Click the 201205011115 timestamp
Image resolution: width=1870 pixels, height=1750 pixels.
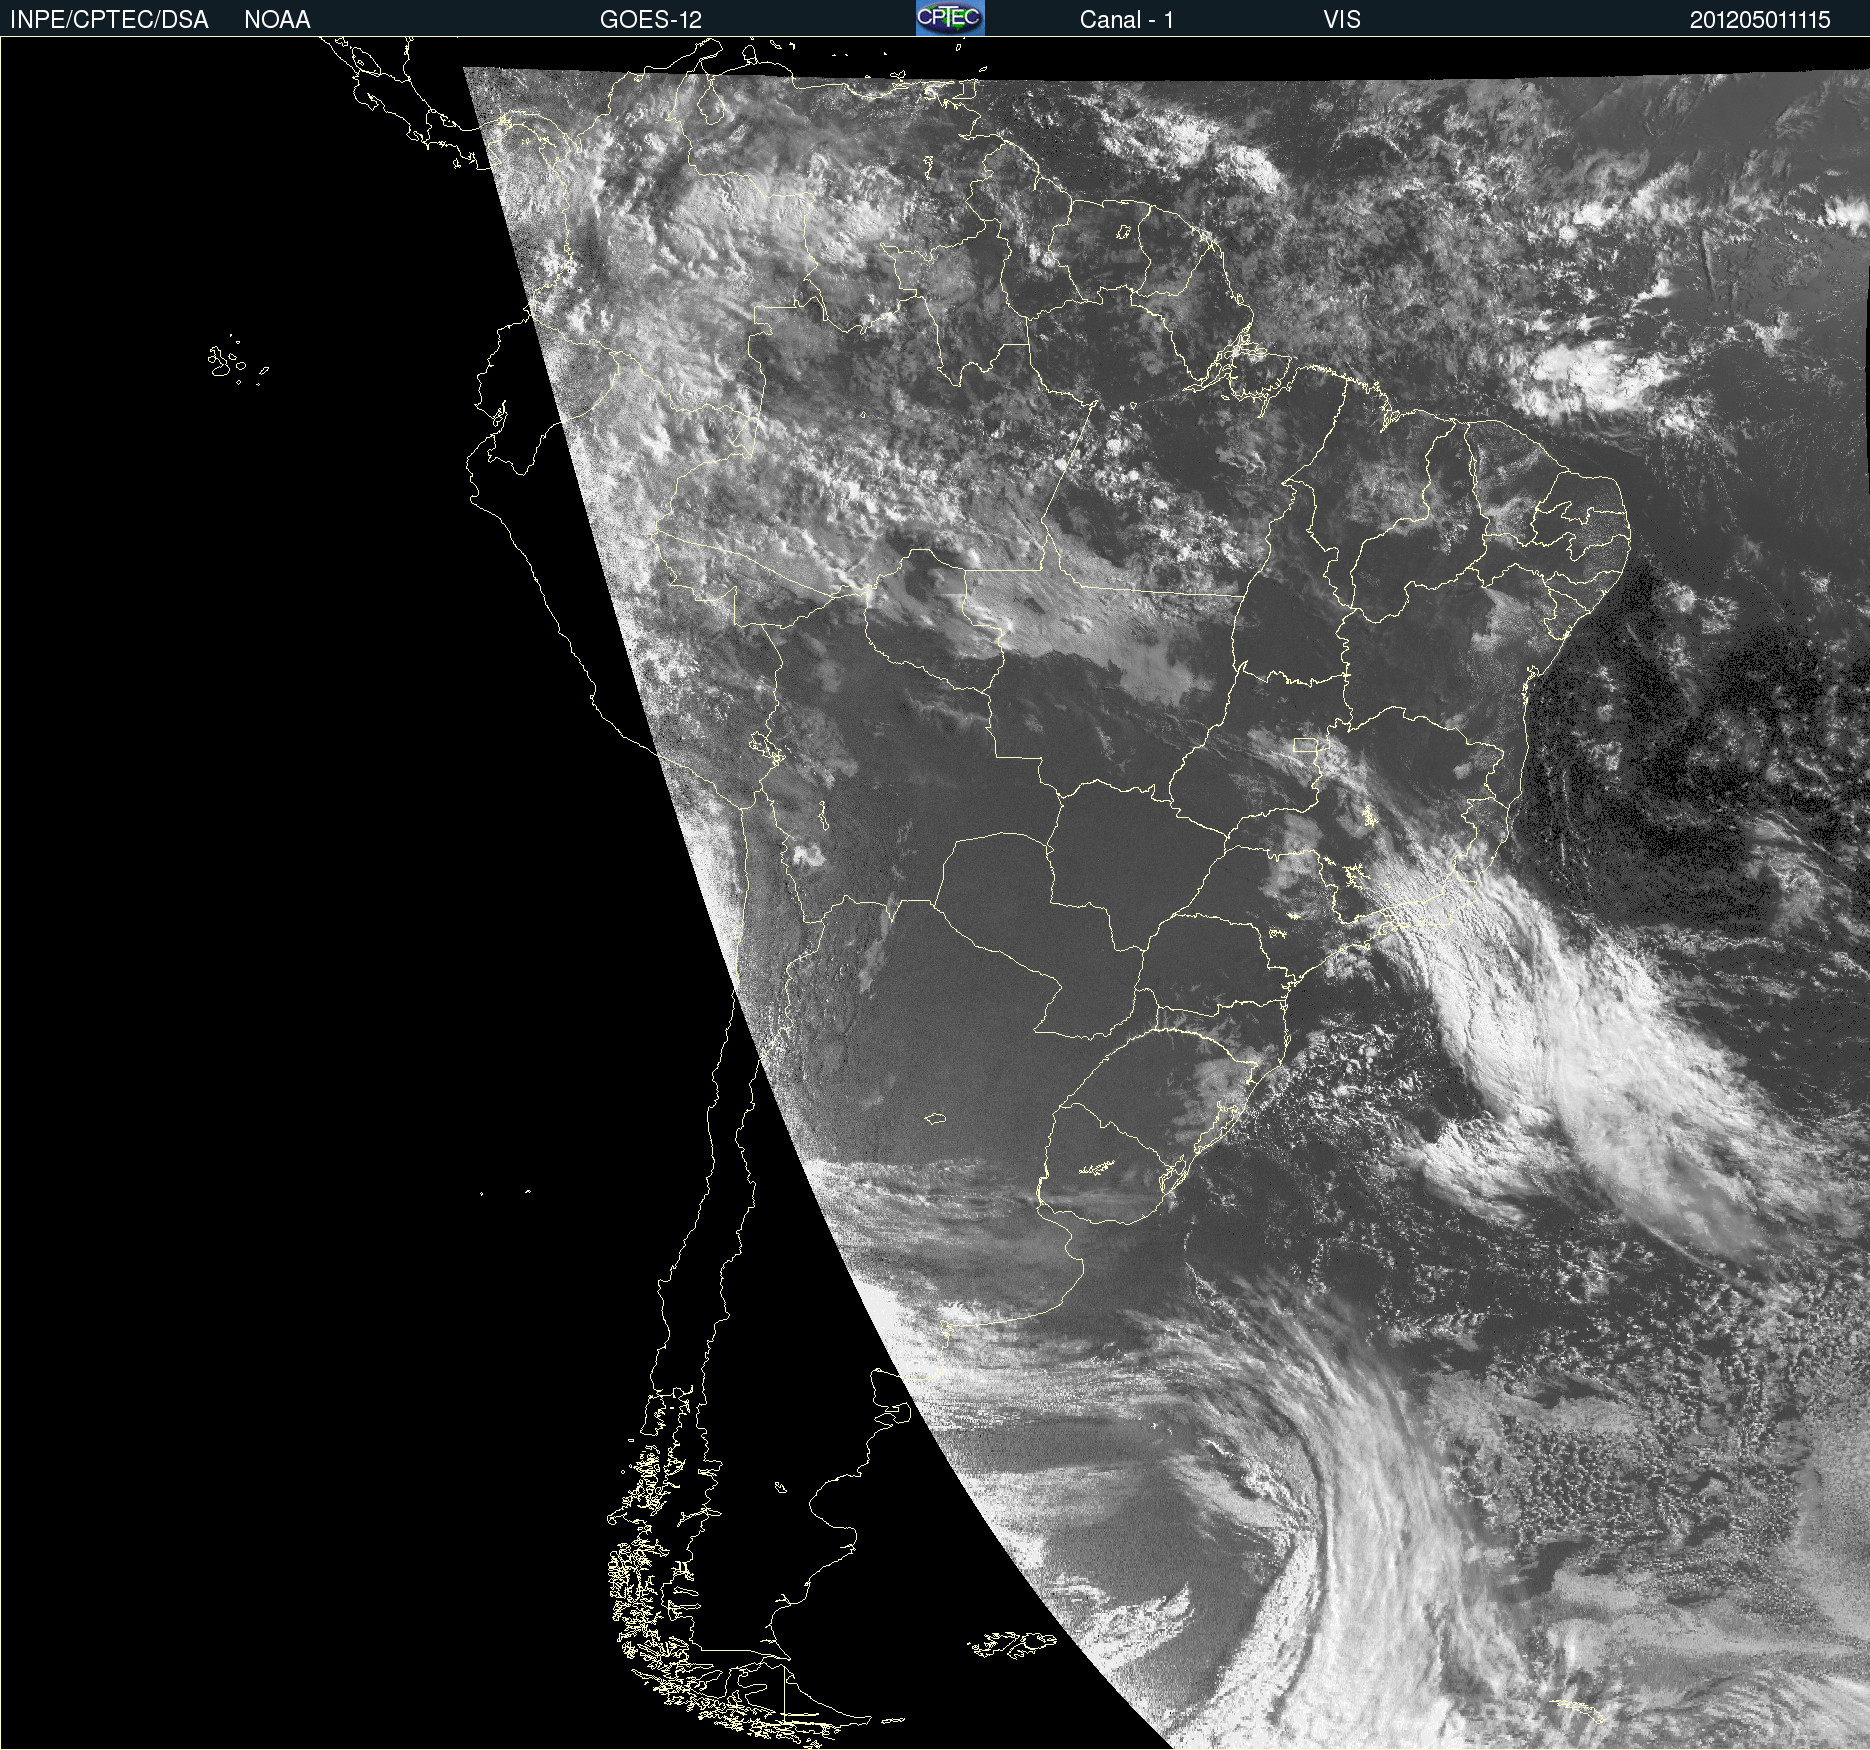(1760, 20)
